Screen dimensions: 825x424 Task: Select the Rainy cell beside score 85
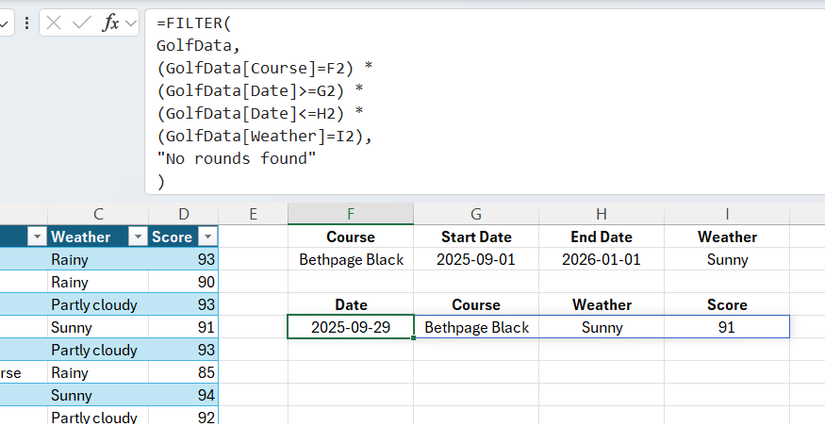(98, 372)
